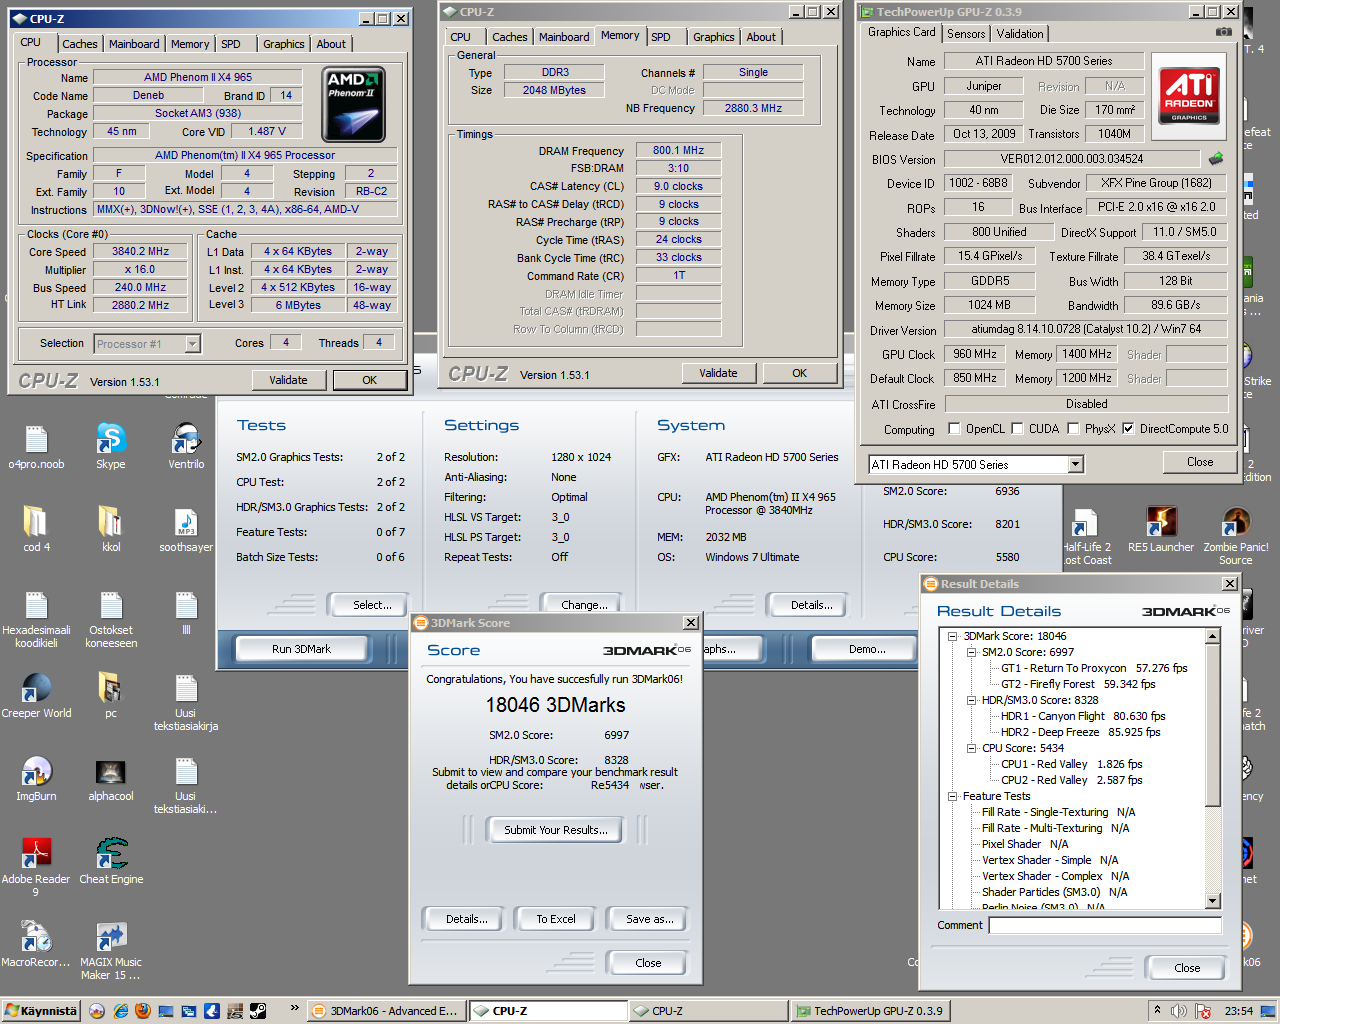The width and height of the screenshot is (1354, 1024).
Task: Click the volume icon in the system tray
Action: point(1180,1011)
